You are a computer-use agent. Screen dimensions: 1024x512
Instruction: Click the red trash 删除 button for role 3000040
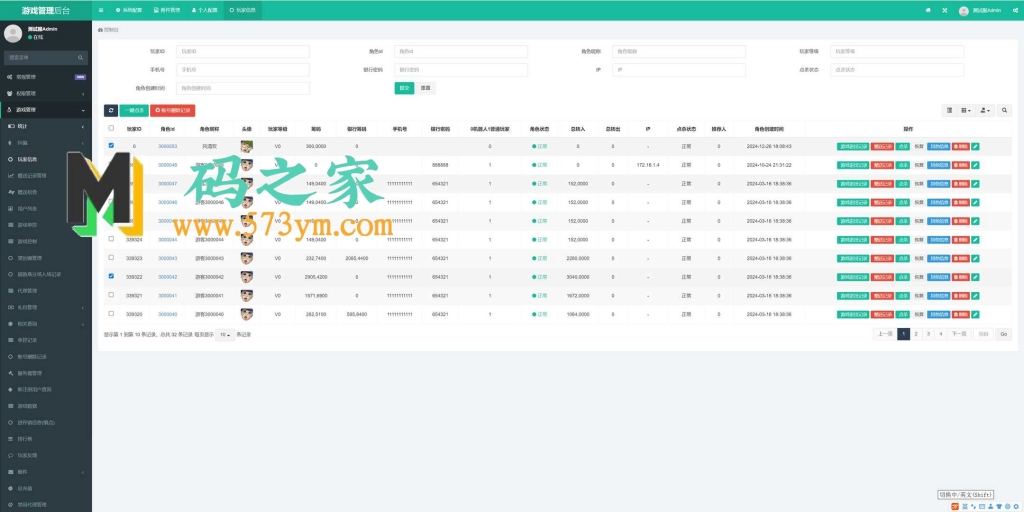(x=961, y=314)
